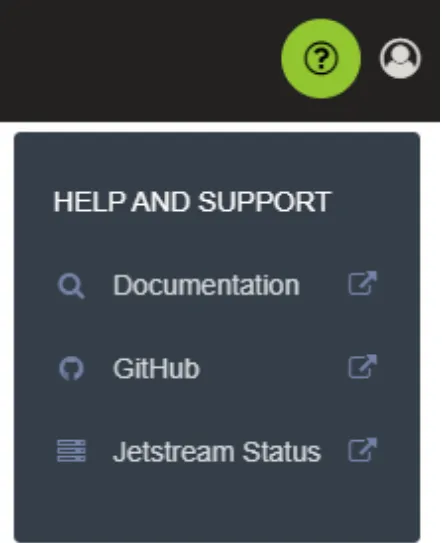Click empty dark header bar left of help icon
Screen dimensions: 442x543
139,59
